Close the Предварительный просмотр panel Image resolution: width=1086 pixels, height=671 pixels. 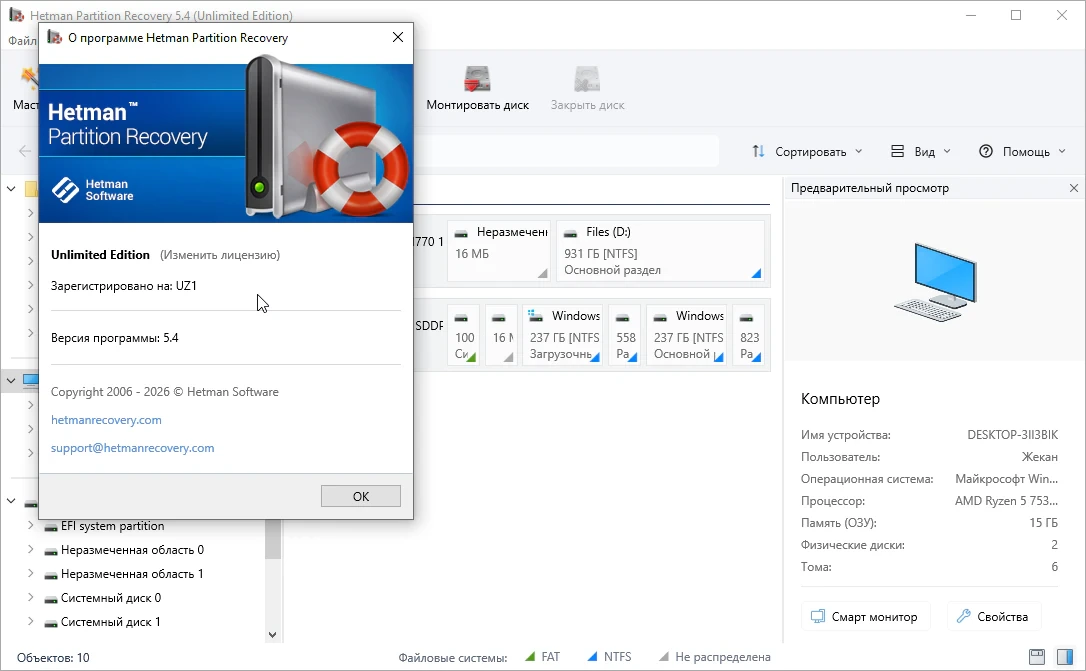pos(1074,188)
